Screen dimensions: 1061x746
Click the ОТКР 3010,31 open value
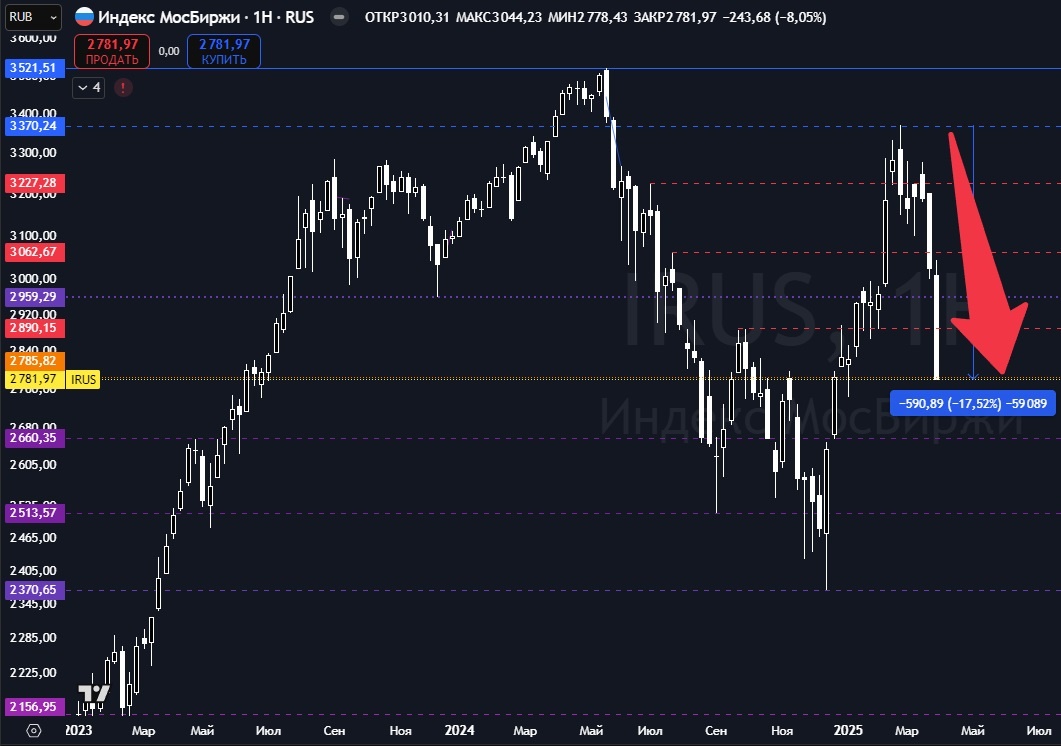407,17
